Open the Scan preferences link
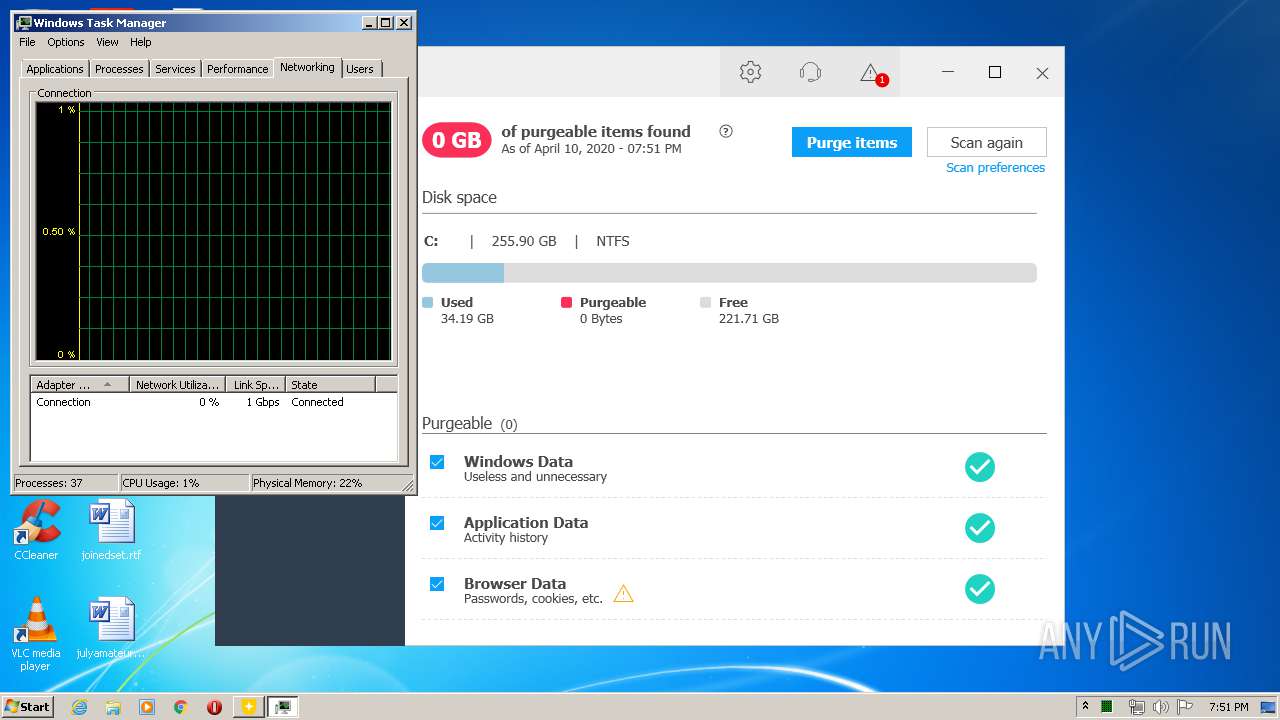Screen dimensions: 1280x720 [995, 168]
